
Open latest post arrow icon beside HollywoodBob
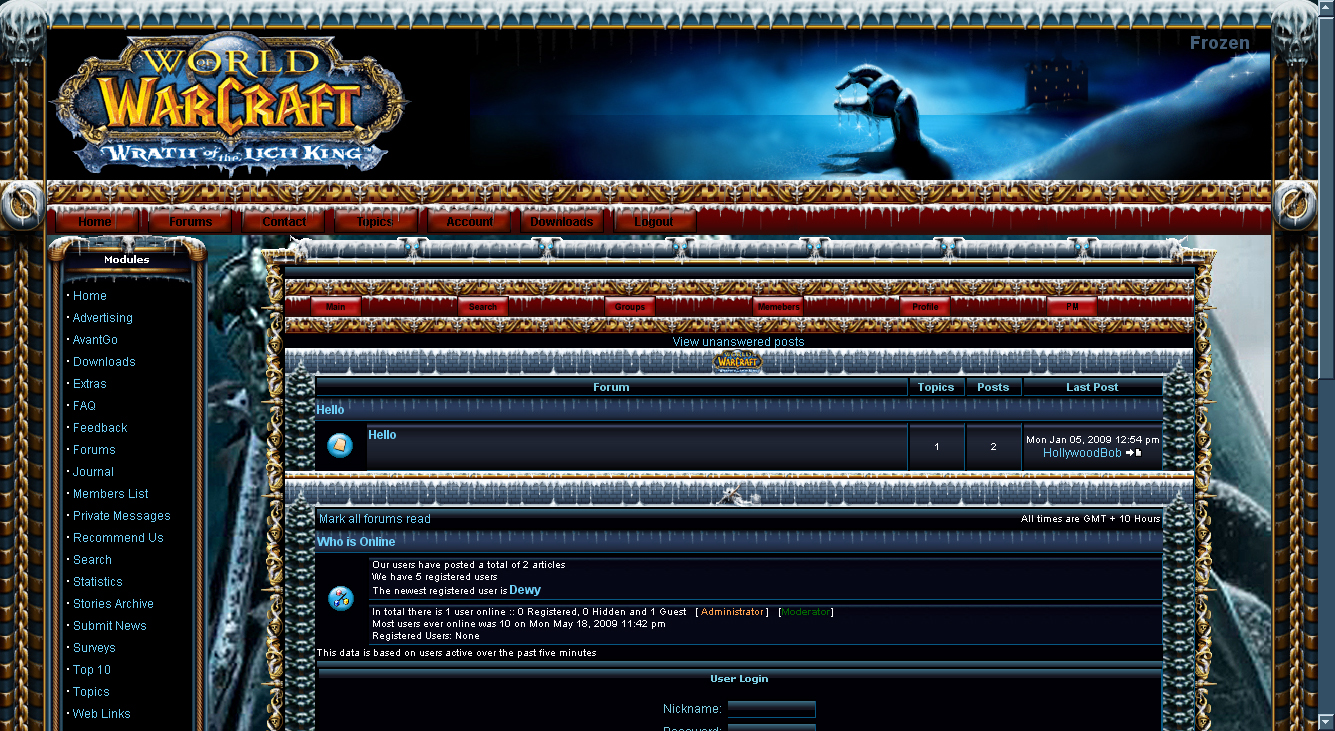click(x=1134, y=453)
